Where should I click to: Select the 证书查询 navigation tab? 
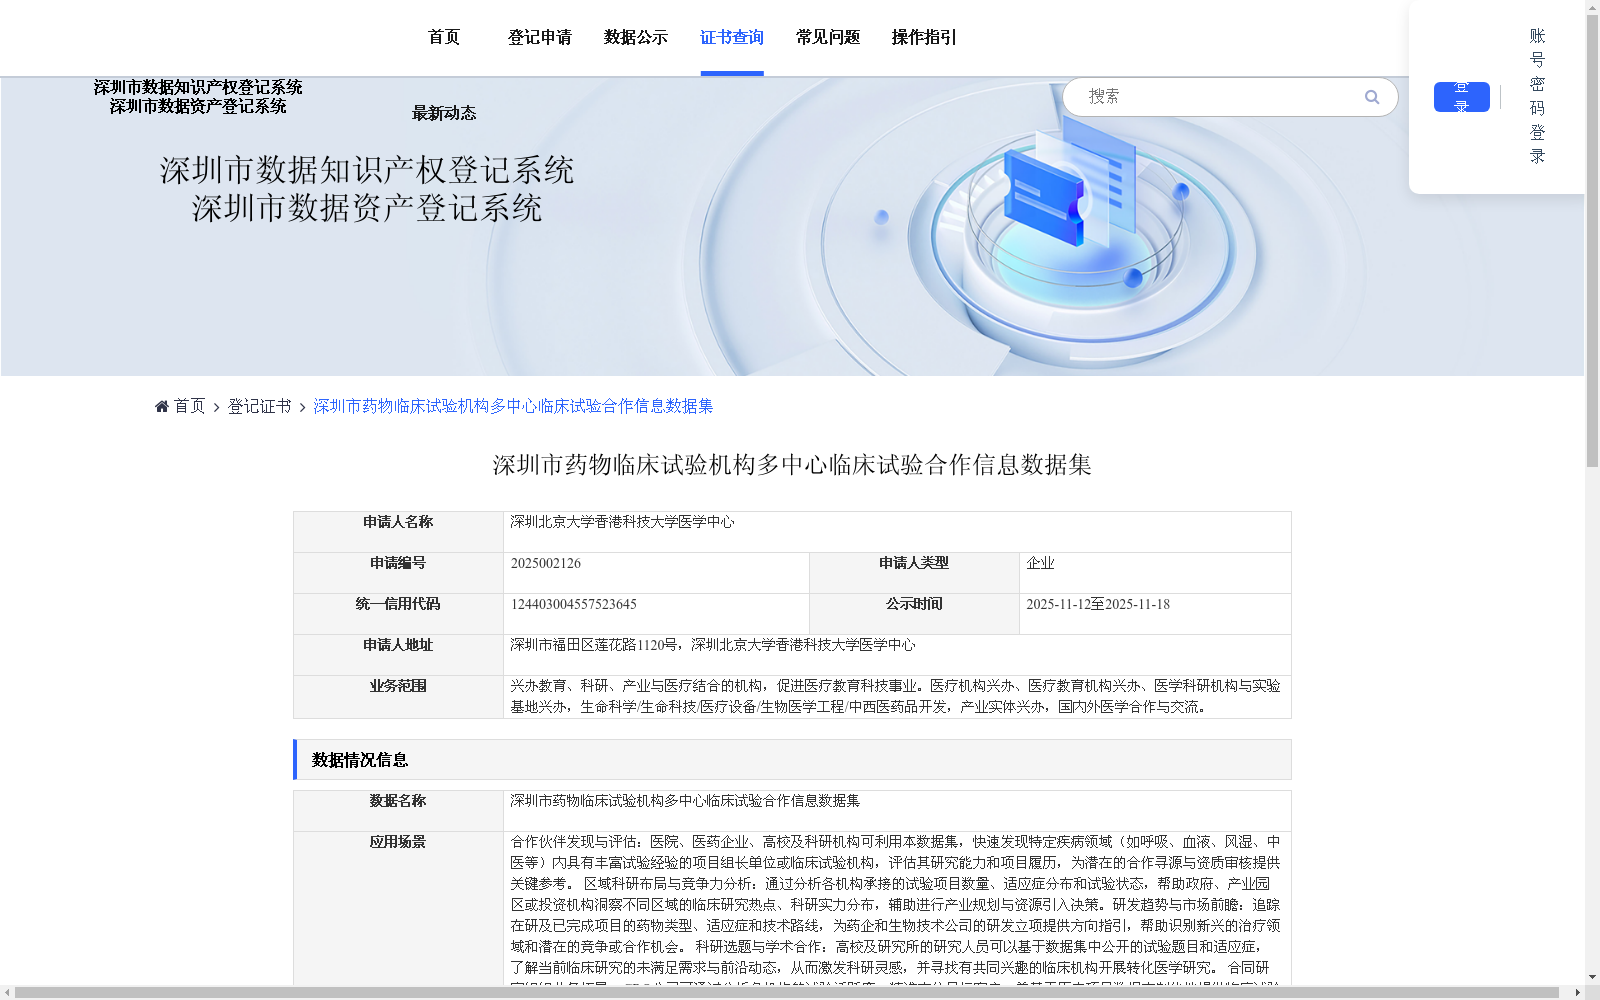tap(732, 37)
